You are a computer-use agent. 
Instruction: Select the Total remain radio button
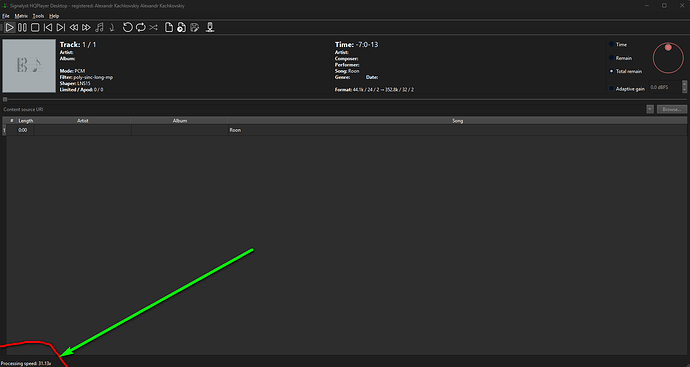[612, 71]
